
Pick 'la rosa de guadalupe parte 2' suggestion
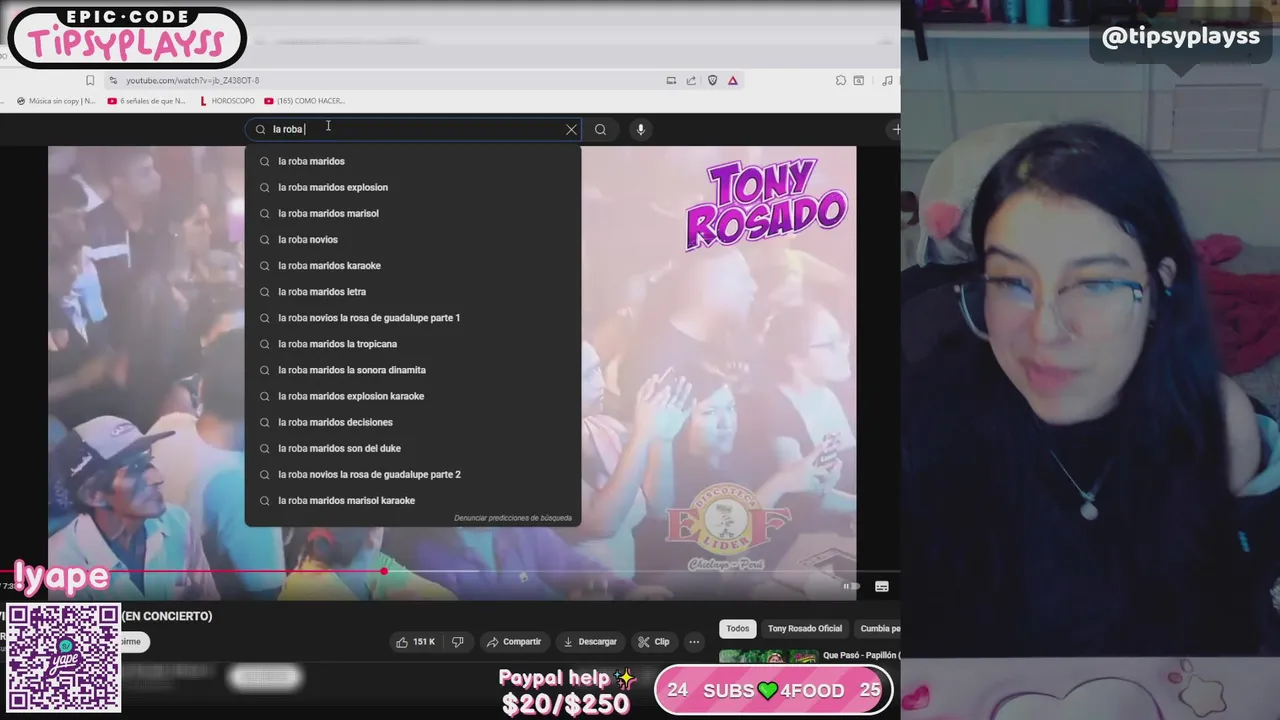tap(412, 474)
